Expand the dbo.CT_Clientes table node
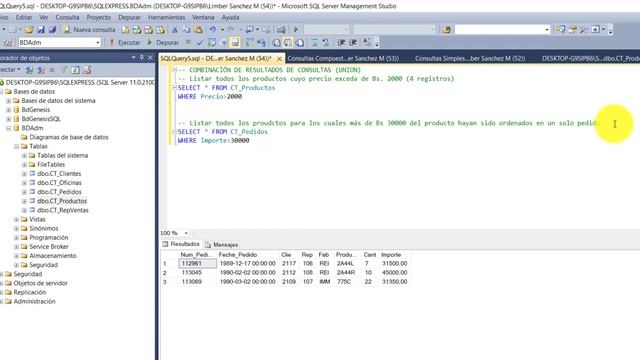 [x=24, y=174]
